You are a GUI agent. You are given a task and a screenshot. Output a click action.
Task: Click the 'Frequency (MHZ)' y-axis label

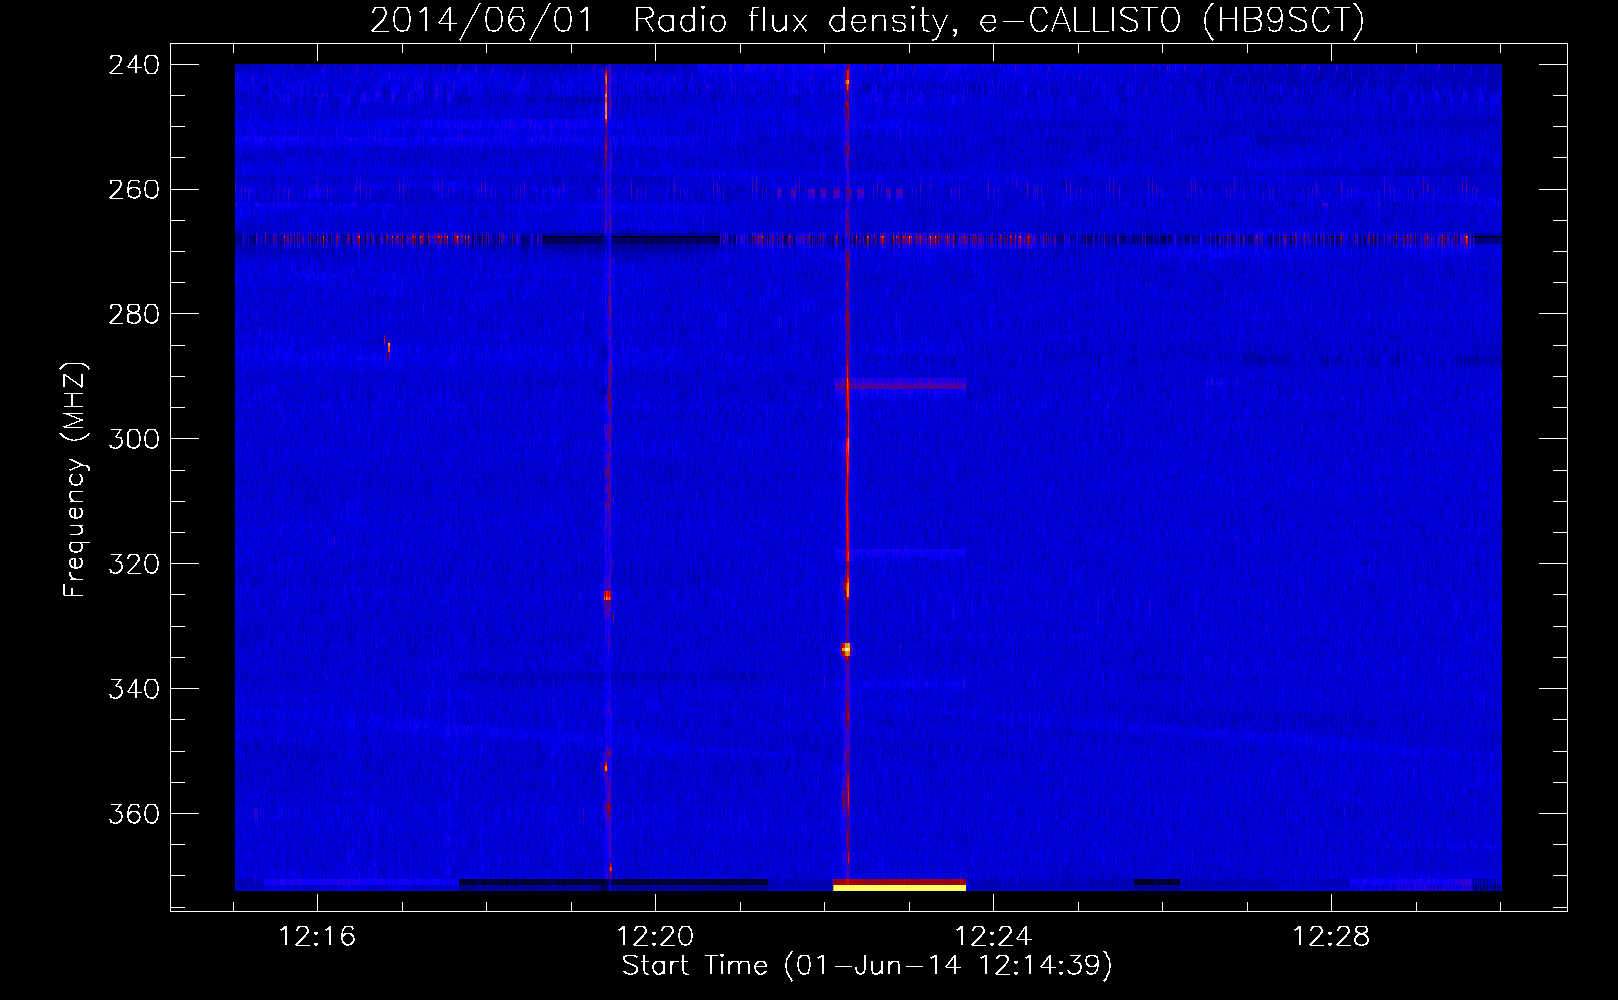[76, 480]
